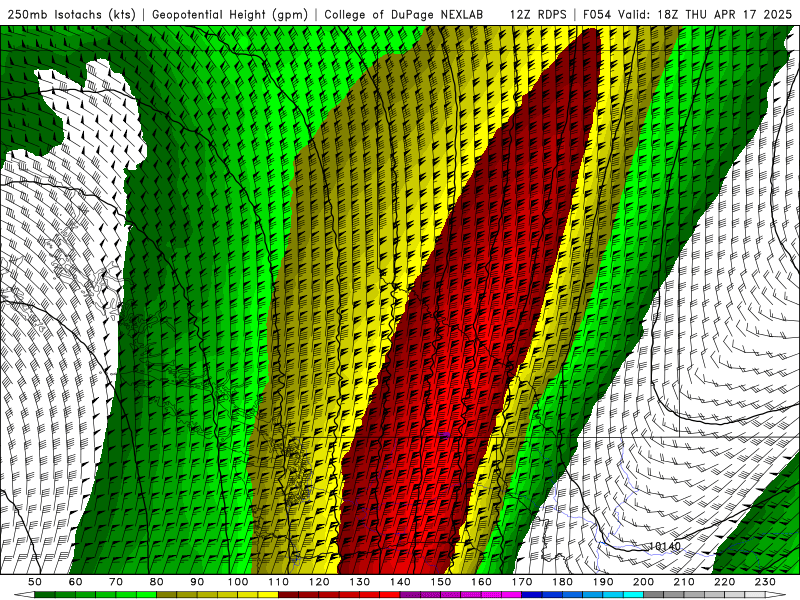
Task: Click the 'F054' forecast hour label
Action: [x=597, y=14]
